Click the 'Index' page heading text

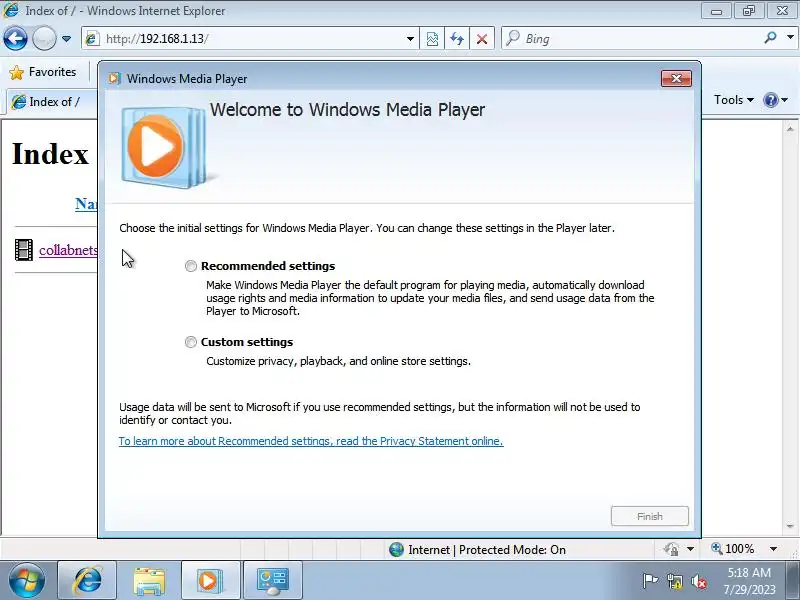point(51,154)
